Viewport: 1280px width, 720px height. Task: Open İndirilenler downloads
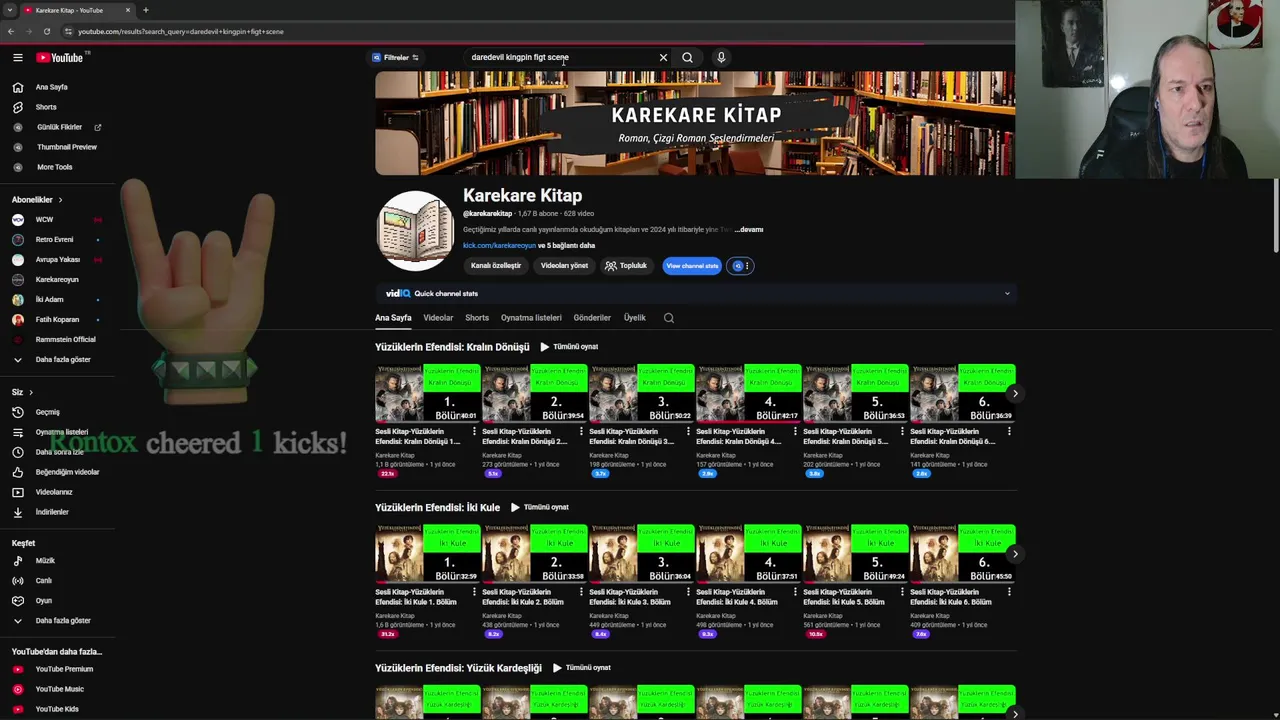point(52,512)
